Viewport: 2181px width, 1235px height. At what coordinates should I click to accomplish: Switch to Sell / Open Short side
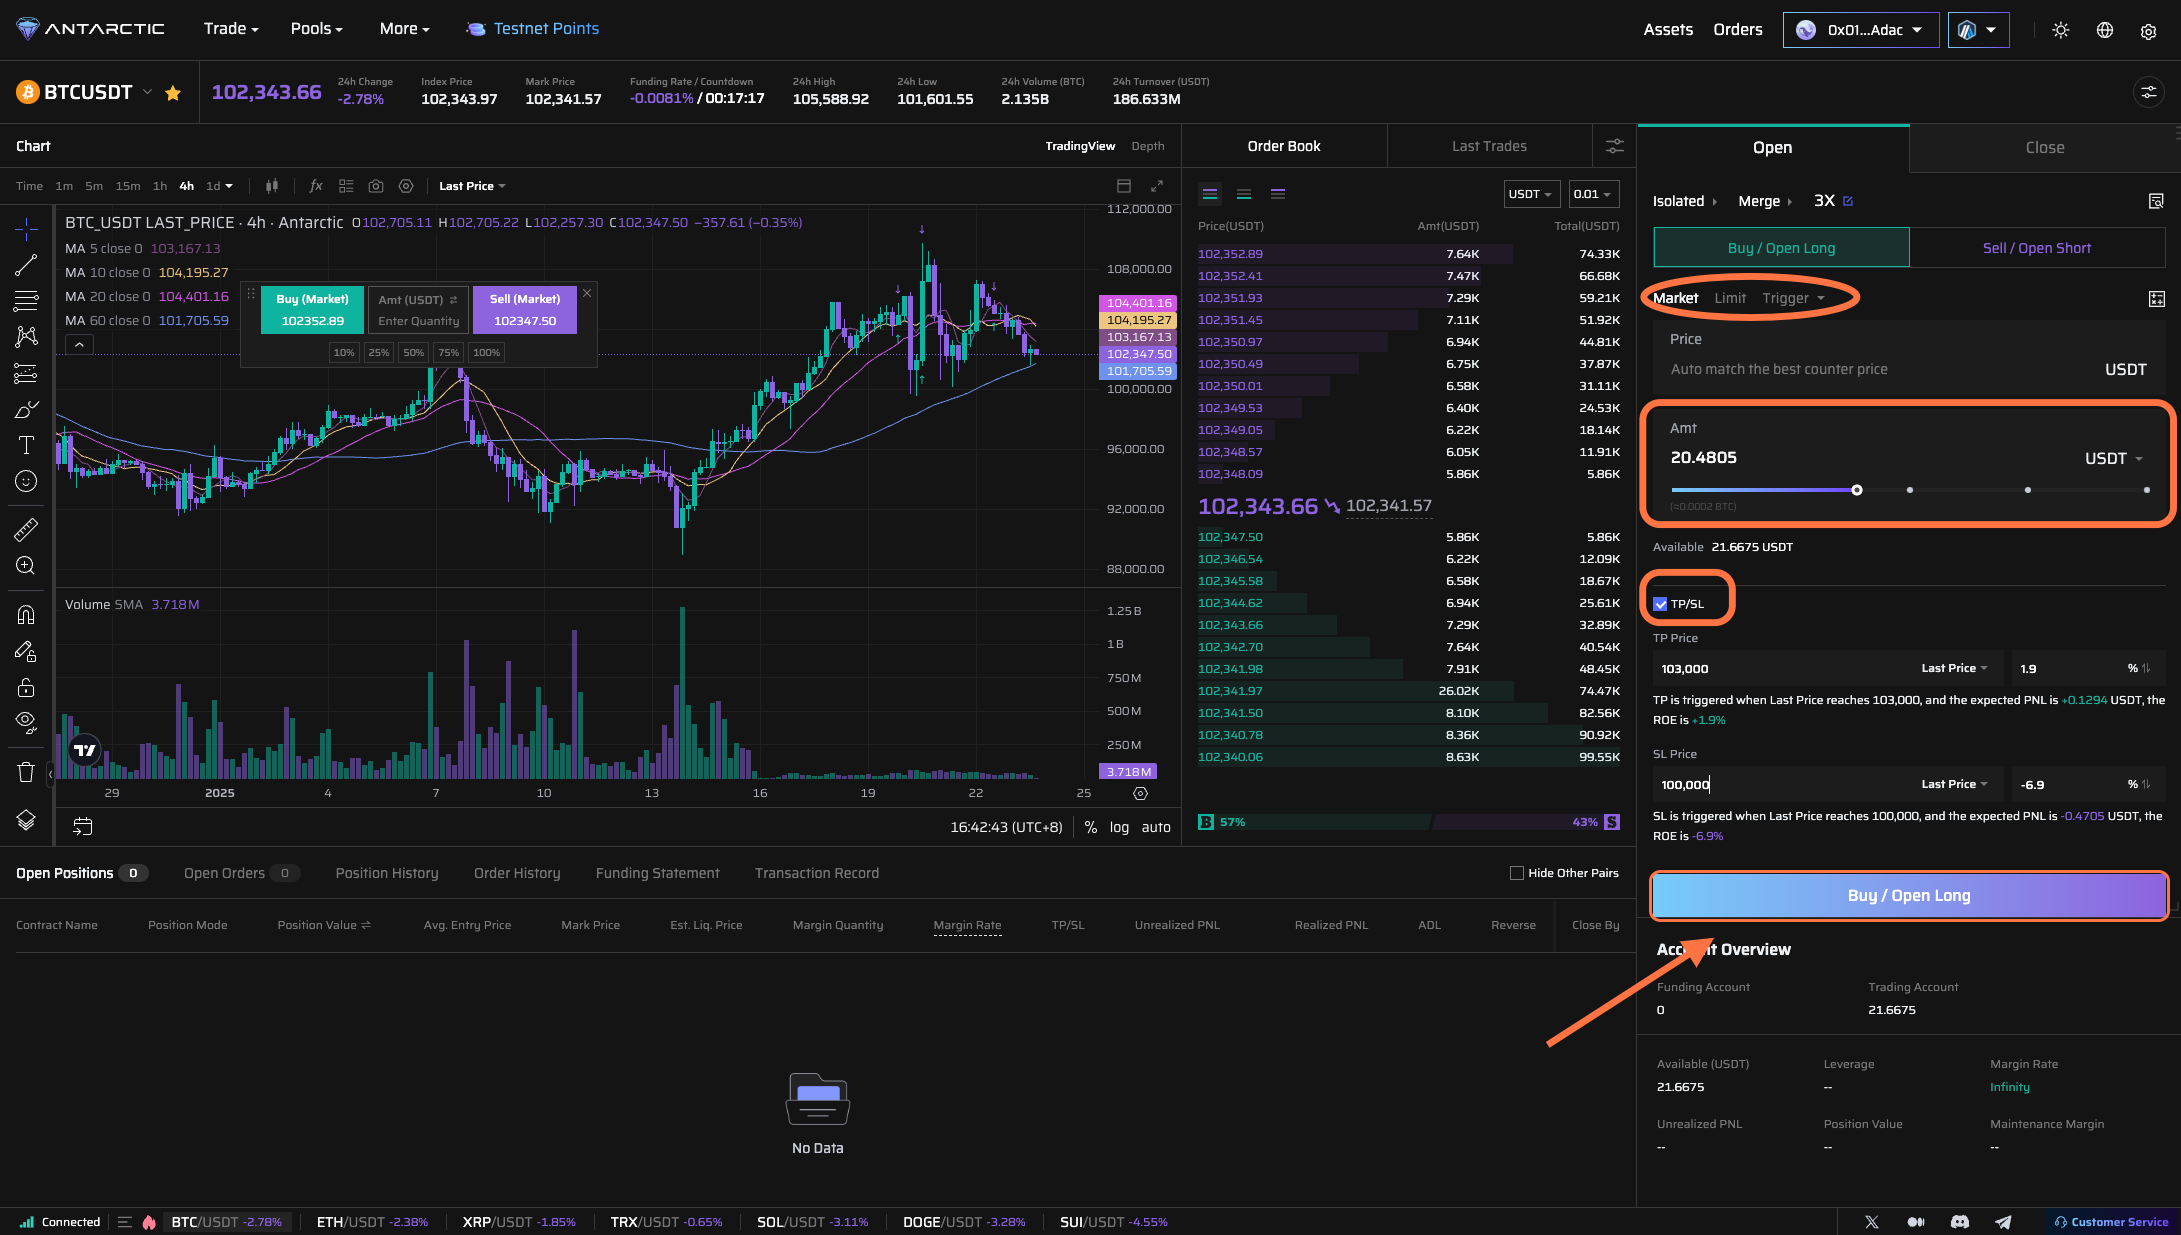(2037, 248)
